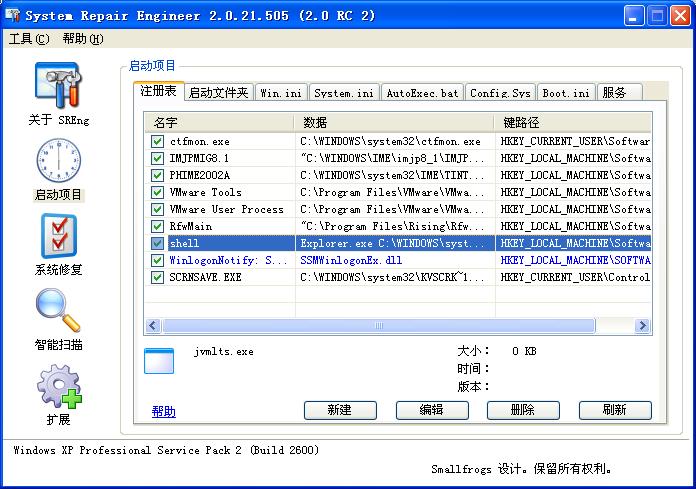Select the SCRNSAVE.EXE row name
This screenshot has height=489, width=696.
205,277
